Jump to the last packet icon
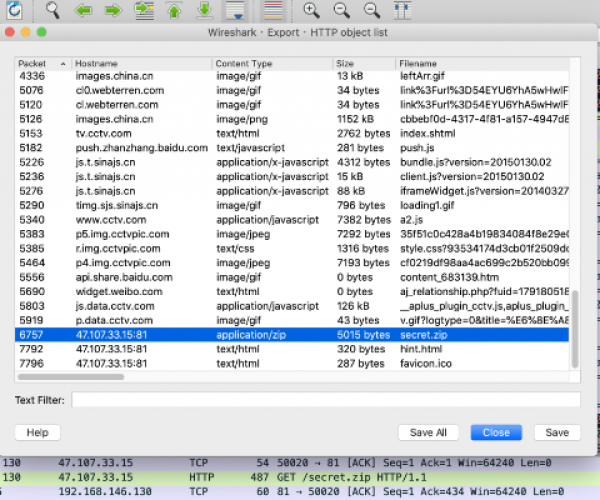The image size is (600, 500). [x=203, y=11]
